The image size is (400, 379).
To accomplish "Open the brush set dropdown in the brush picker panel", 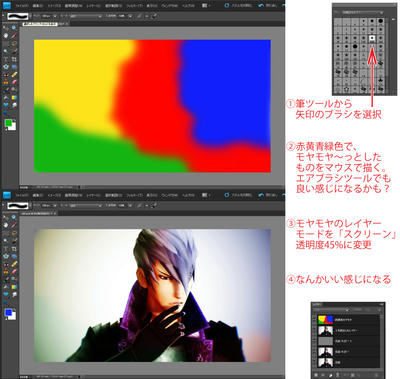I will point(362,13).
